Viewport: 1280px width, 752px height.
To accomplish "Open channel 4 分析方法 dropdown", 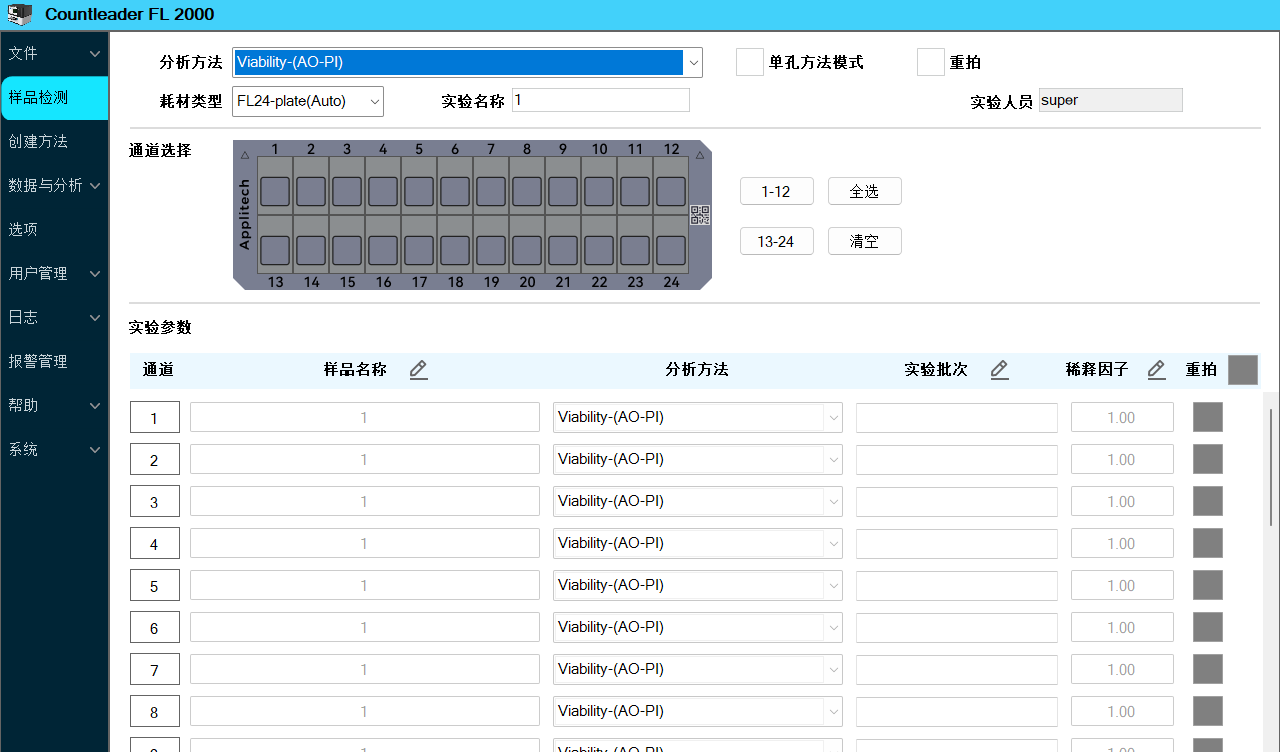I will [x=698, y=543].
